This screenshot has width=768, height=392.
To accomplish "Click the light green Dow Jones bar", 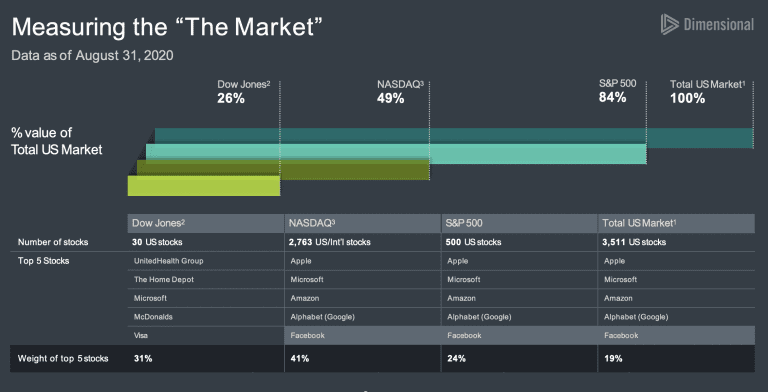I will coord(204,186).
